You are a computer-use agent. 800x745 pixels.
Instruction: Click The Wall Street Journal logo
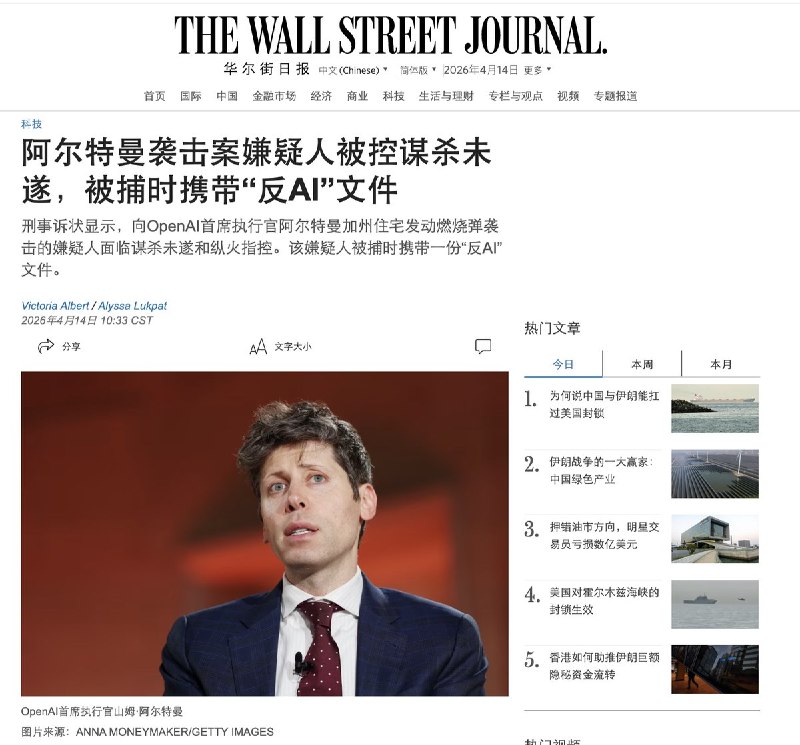391,35
